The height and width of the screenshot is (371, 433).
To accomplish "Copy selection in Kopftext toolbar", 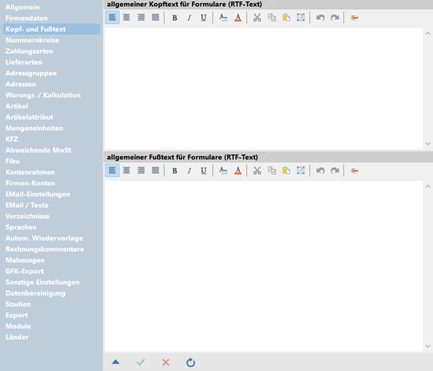I will (272, 18).
